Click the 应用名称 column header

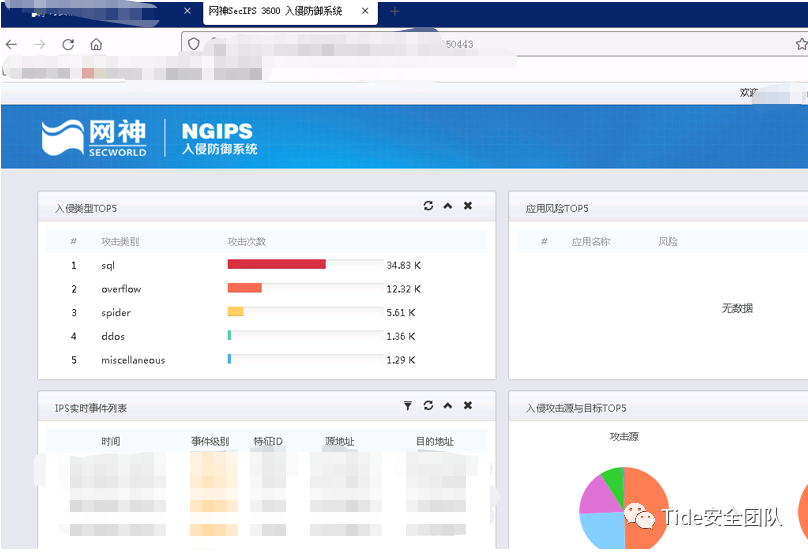click(x=591, y=242)
